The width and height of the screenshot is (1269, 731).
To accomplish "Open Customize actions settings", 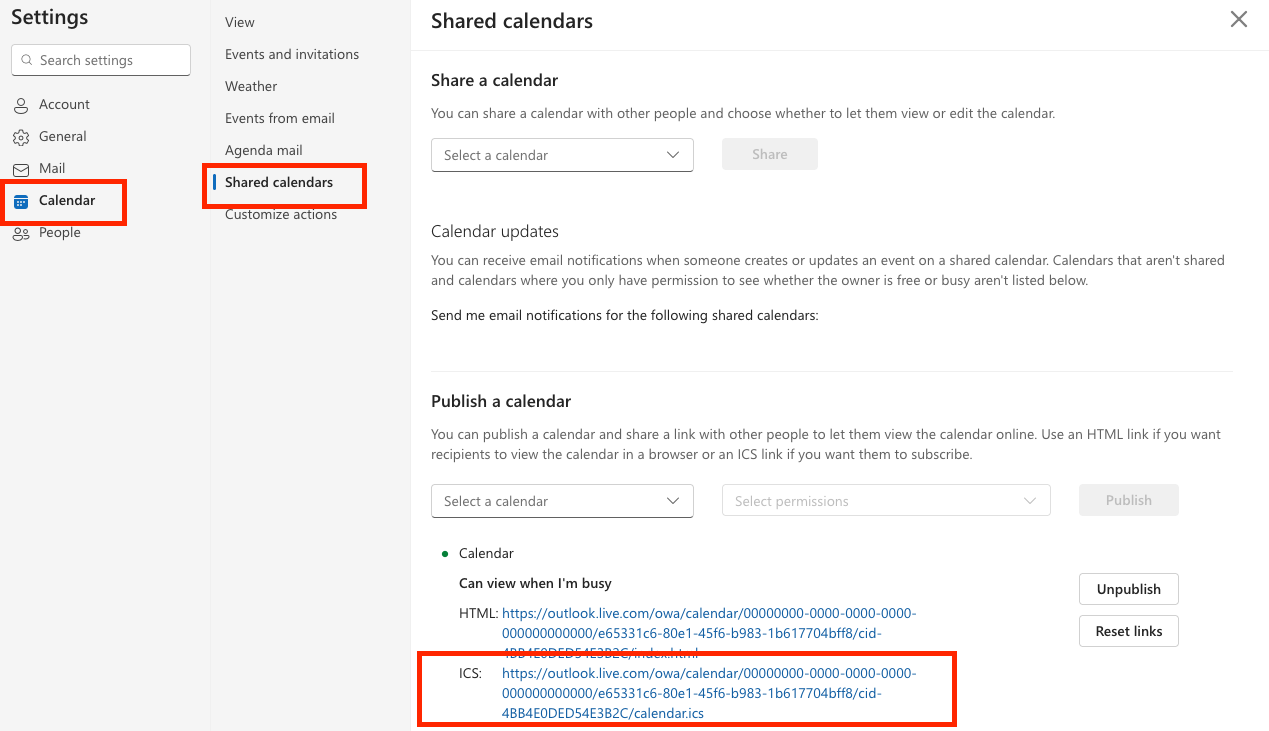I will pos(281,214).
